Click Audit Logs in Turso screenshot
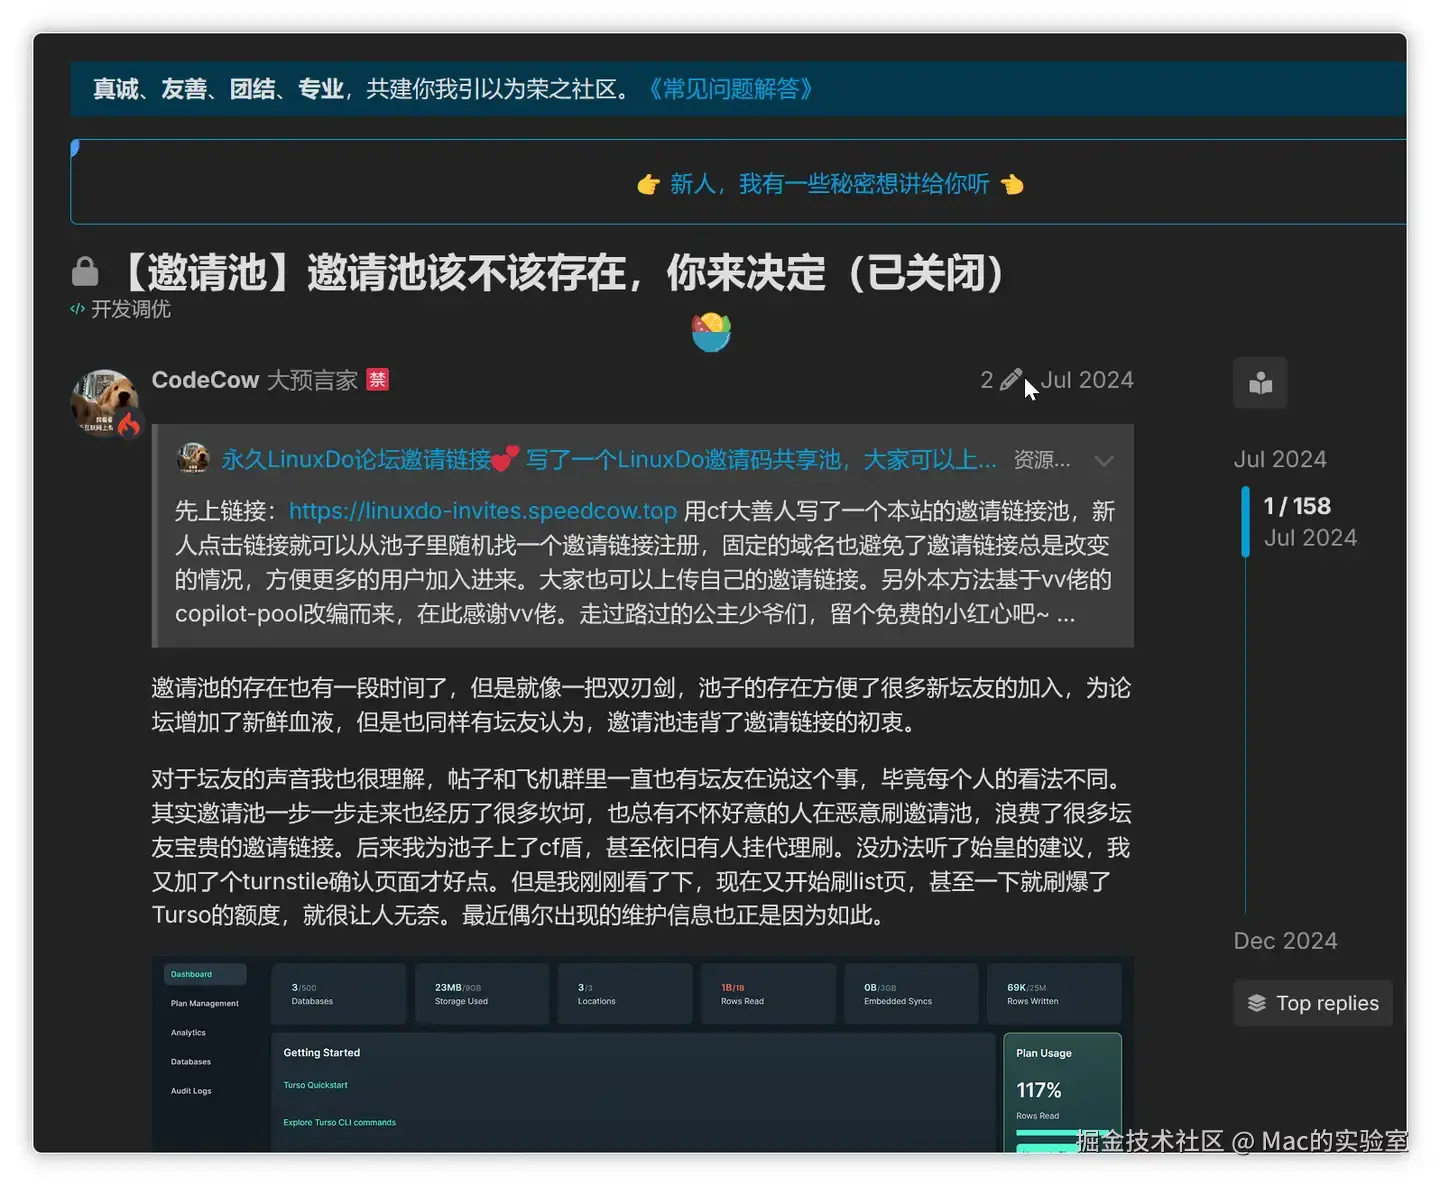The image size is (1440, 1186). [191, 1090]
